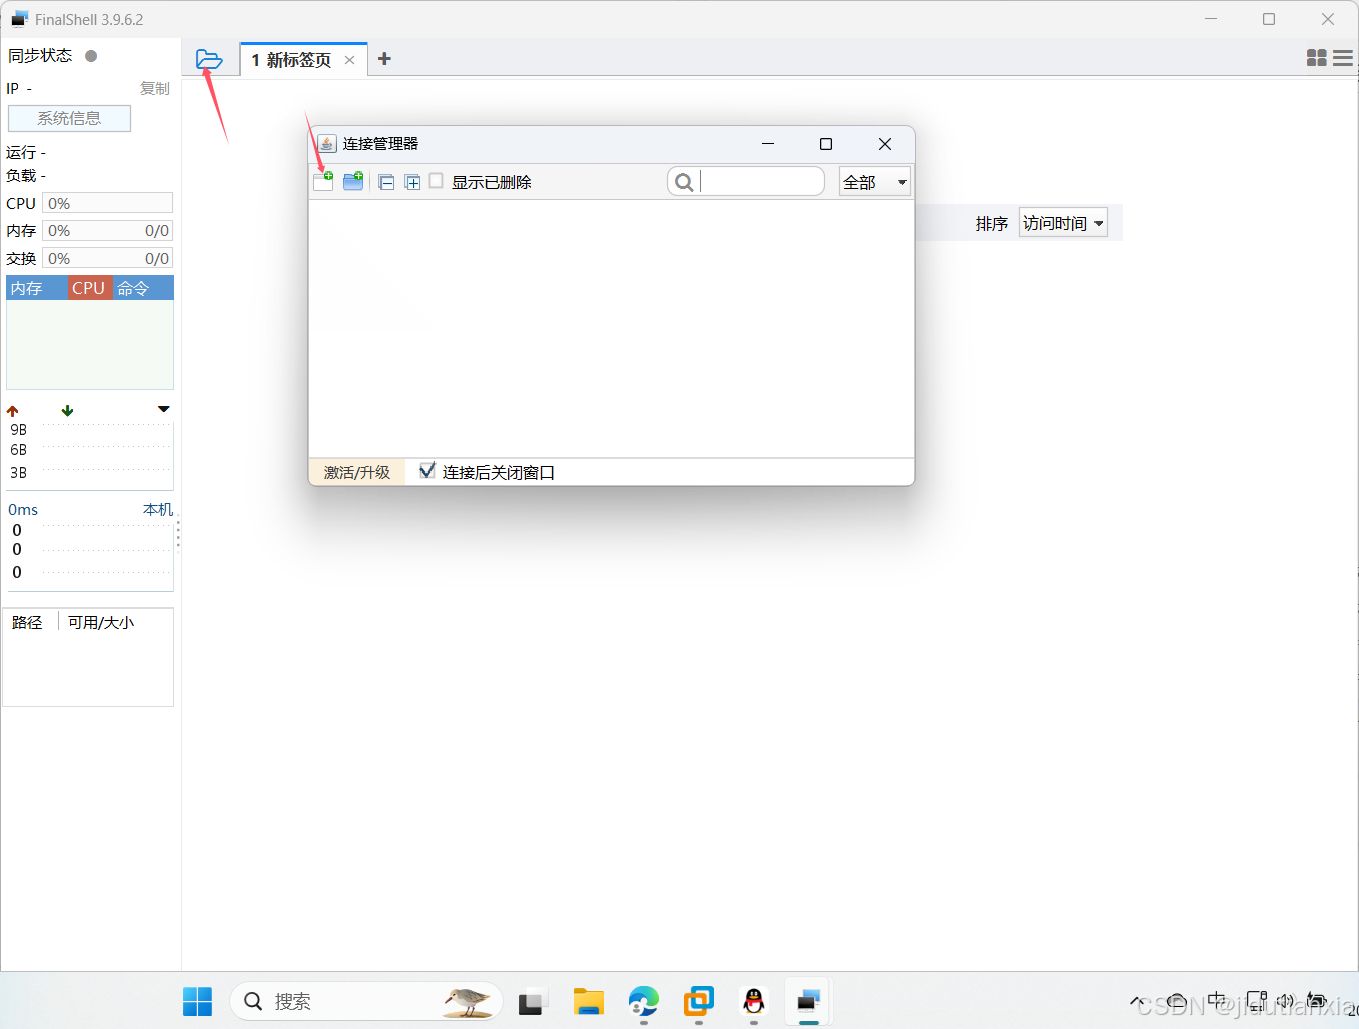Switch to grid view layout icon

coord(1316,59)
